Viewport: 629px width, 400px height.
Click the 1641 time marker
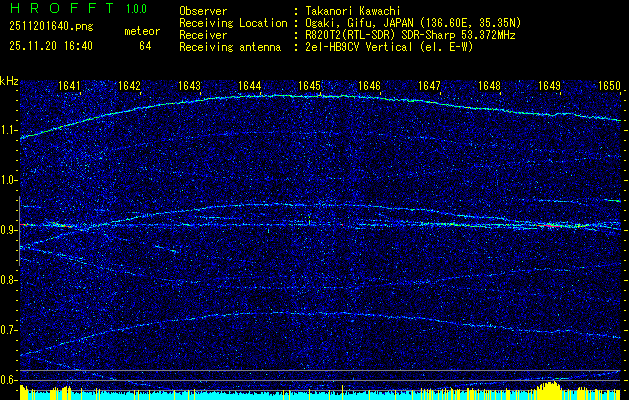coord(70,86)
